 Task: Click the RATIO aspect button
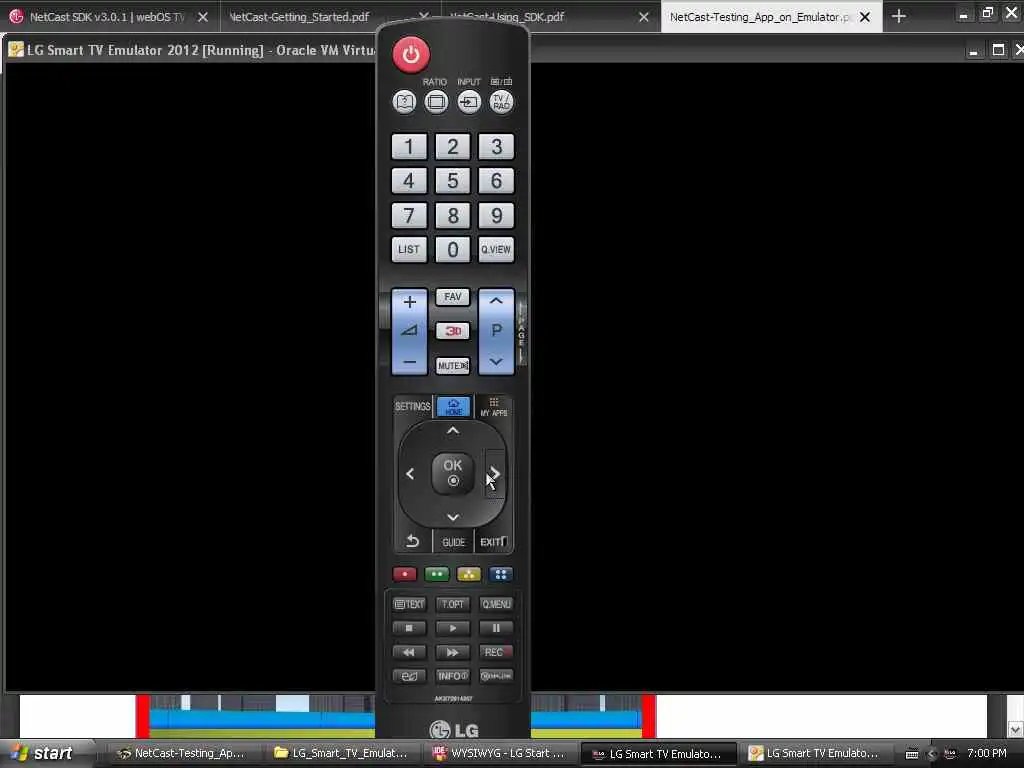436,102
